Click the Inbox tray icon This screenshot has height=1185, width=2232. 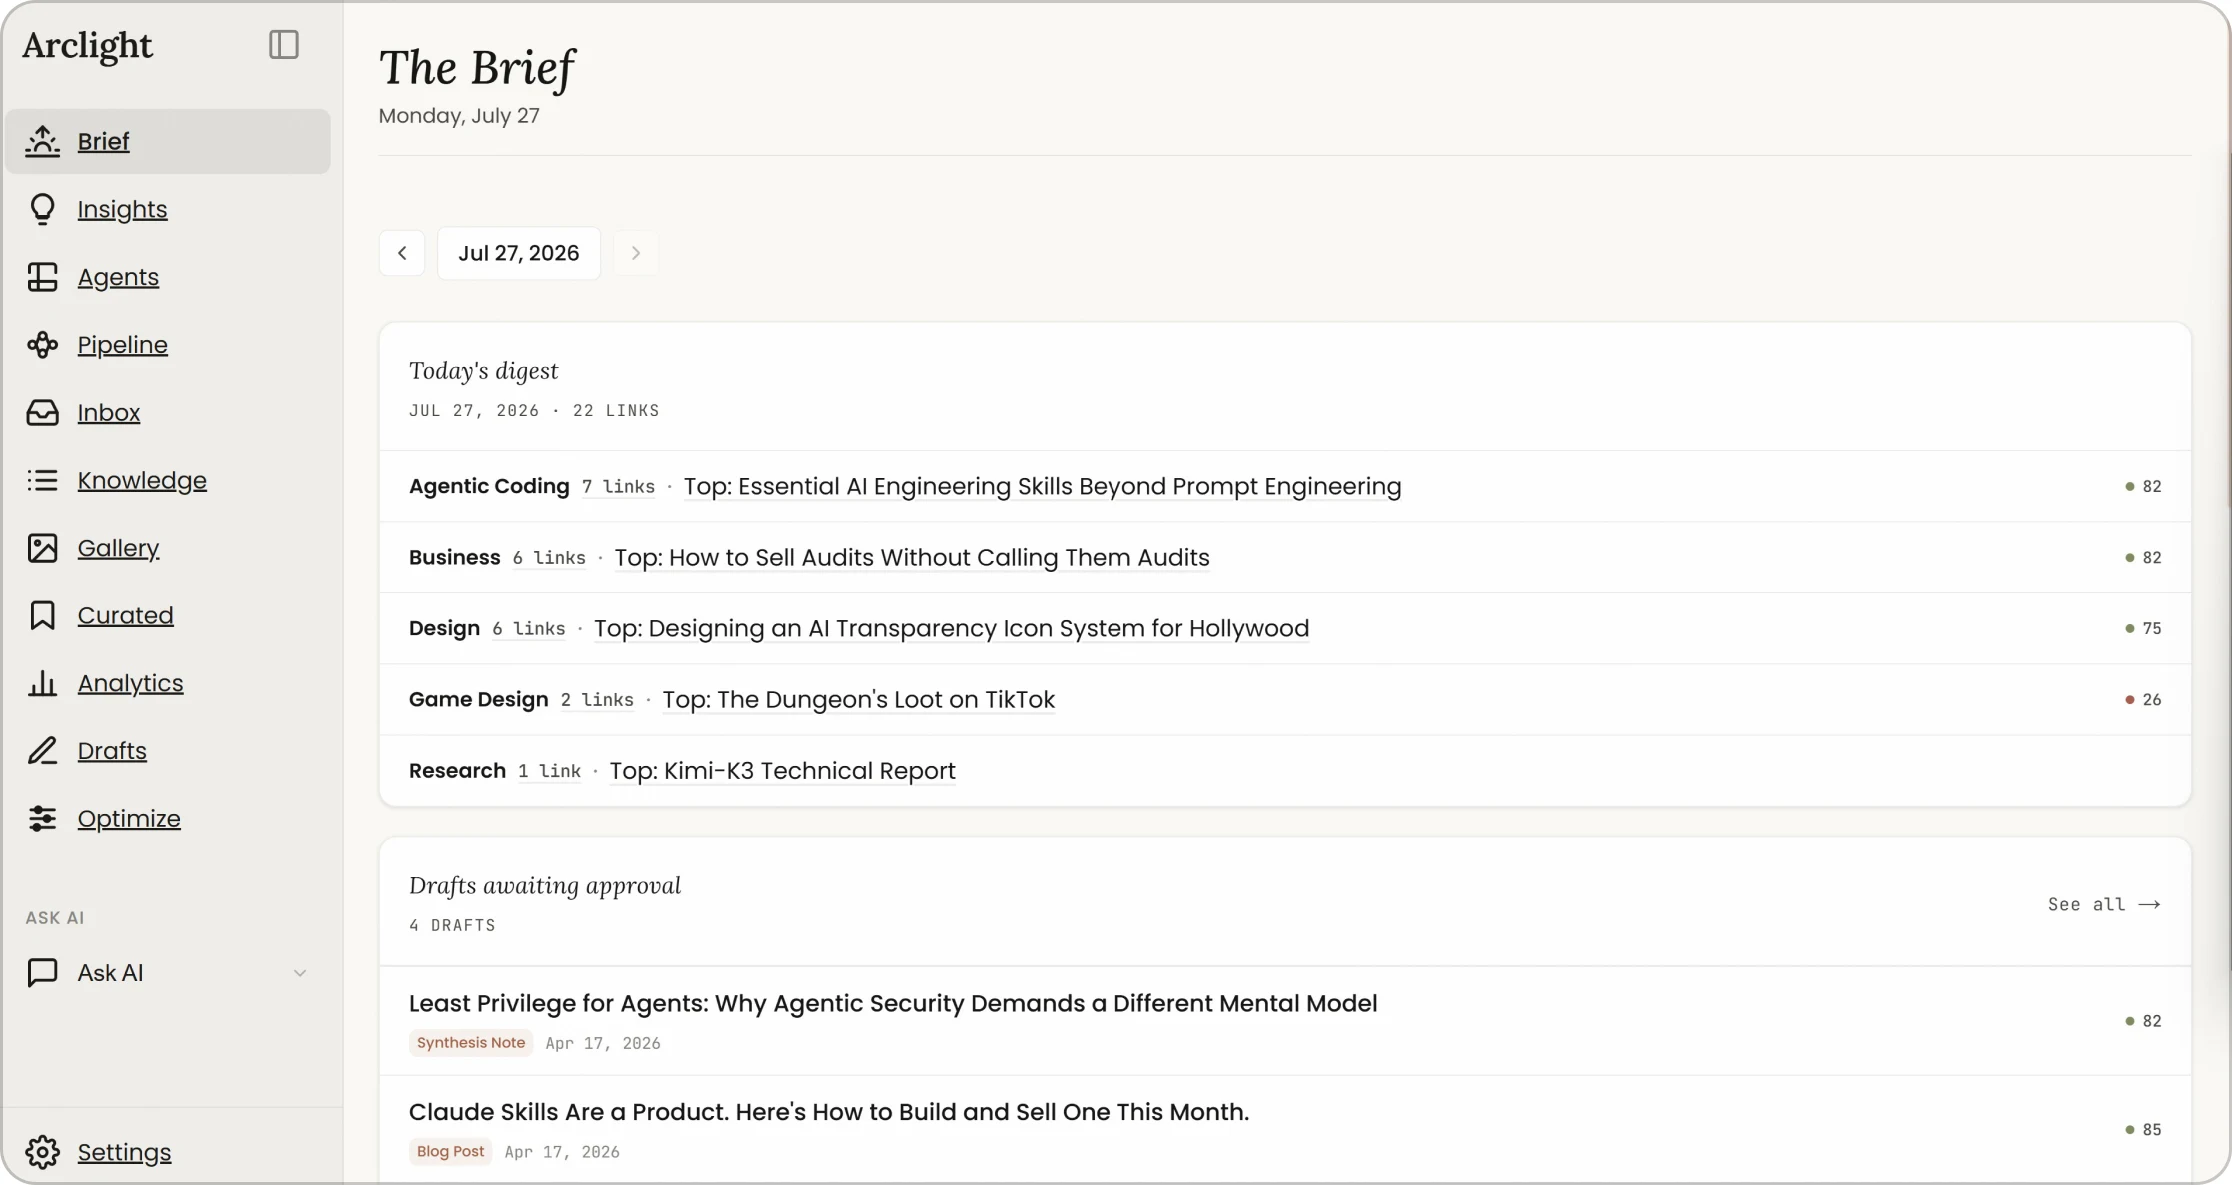coord(42,412)
